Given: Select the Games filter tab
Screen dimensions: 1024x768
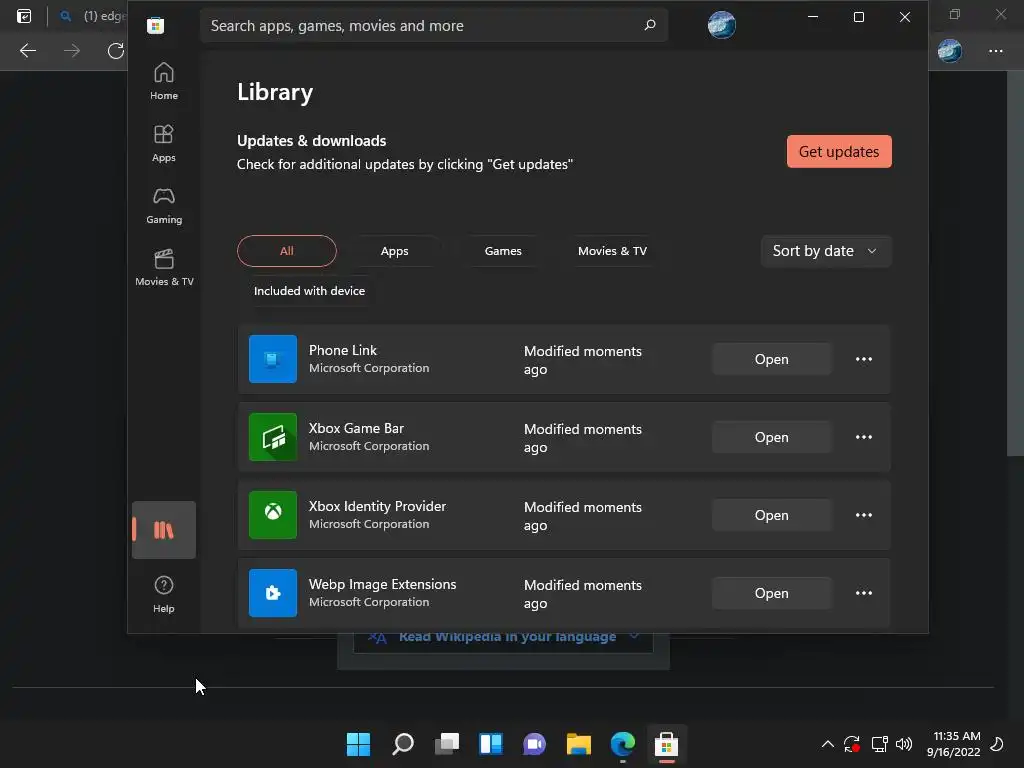Looking at the screenshot, I should [503, 251].
